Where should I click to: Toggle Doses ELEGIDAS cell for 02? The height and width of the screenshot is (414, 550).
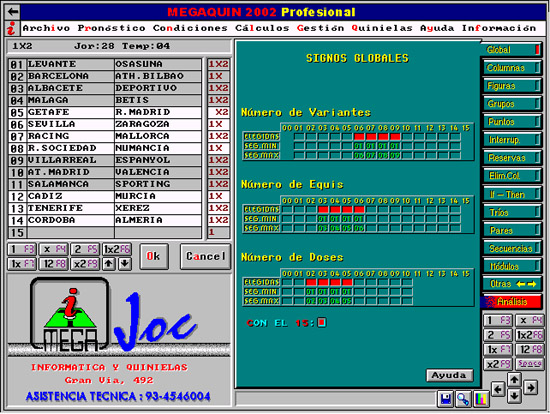click(x=311, y=282)
